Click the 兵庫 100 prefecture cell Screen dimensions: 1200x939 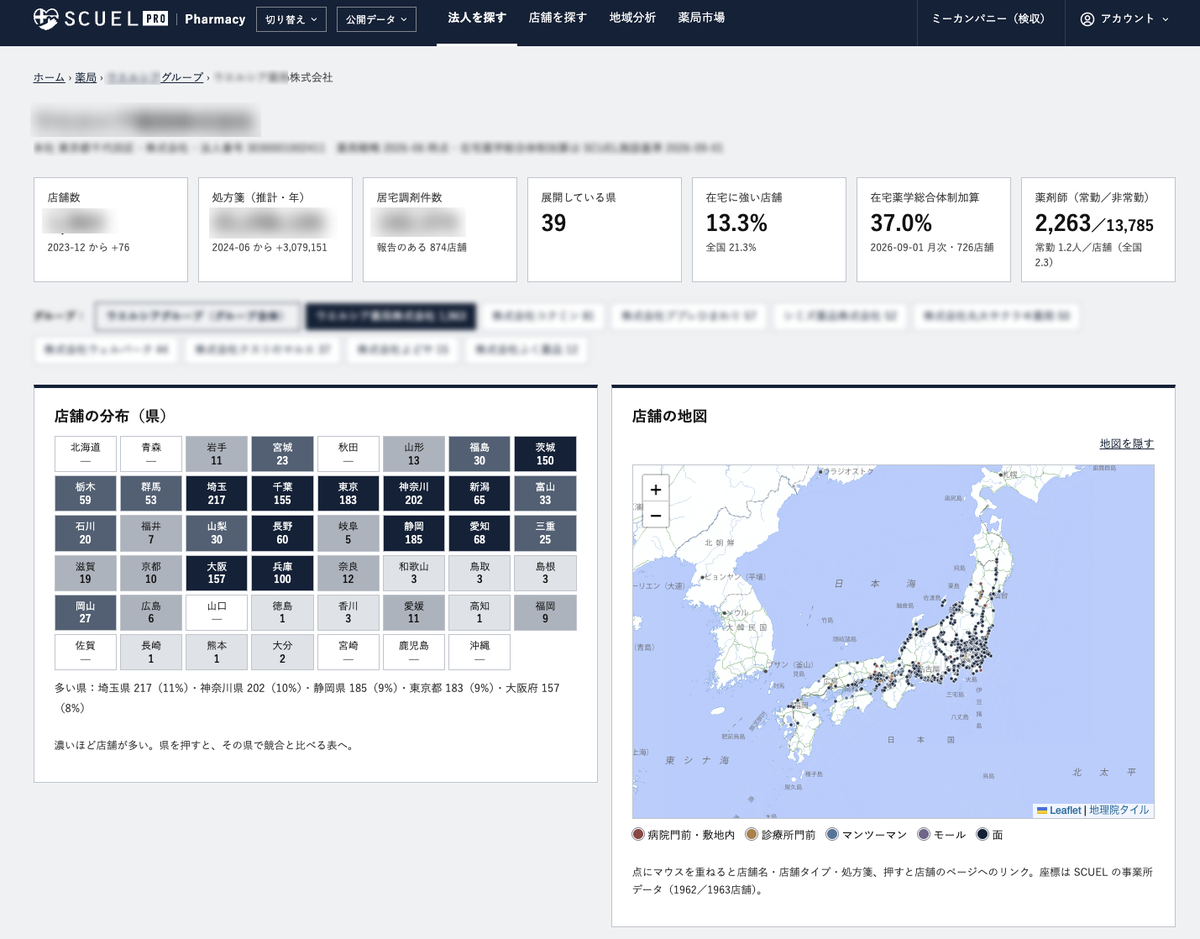(282, 573)
